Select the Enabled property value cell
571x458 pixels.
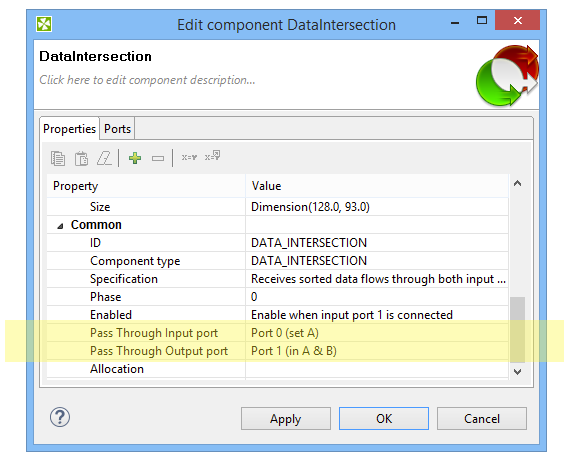[x=377, y=315]
